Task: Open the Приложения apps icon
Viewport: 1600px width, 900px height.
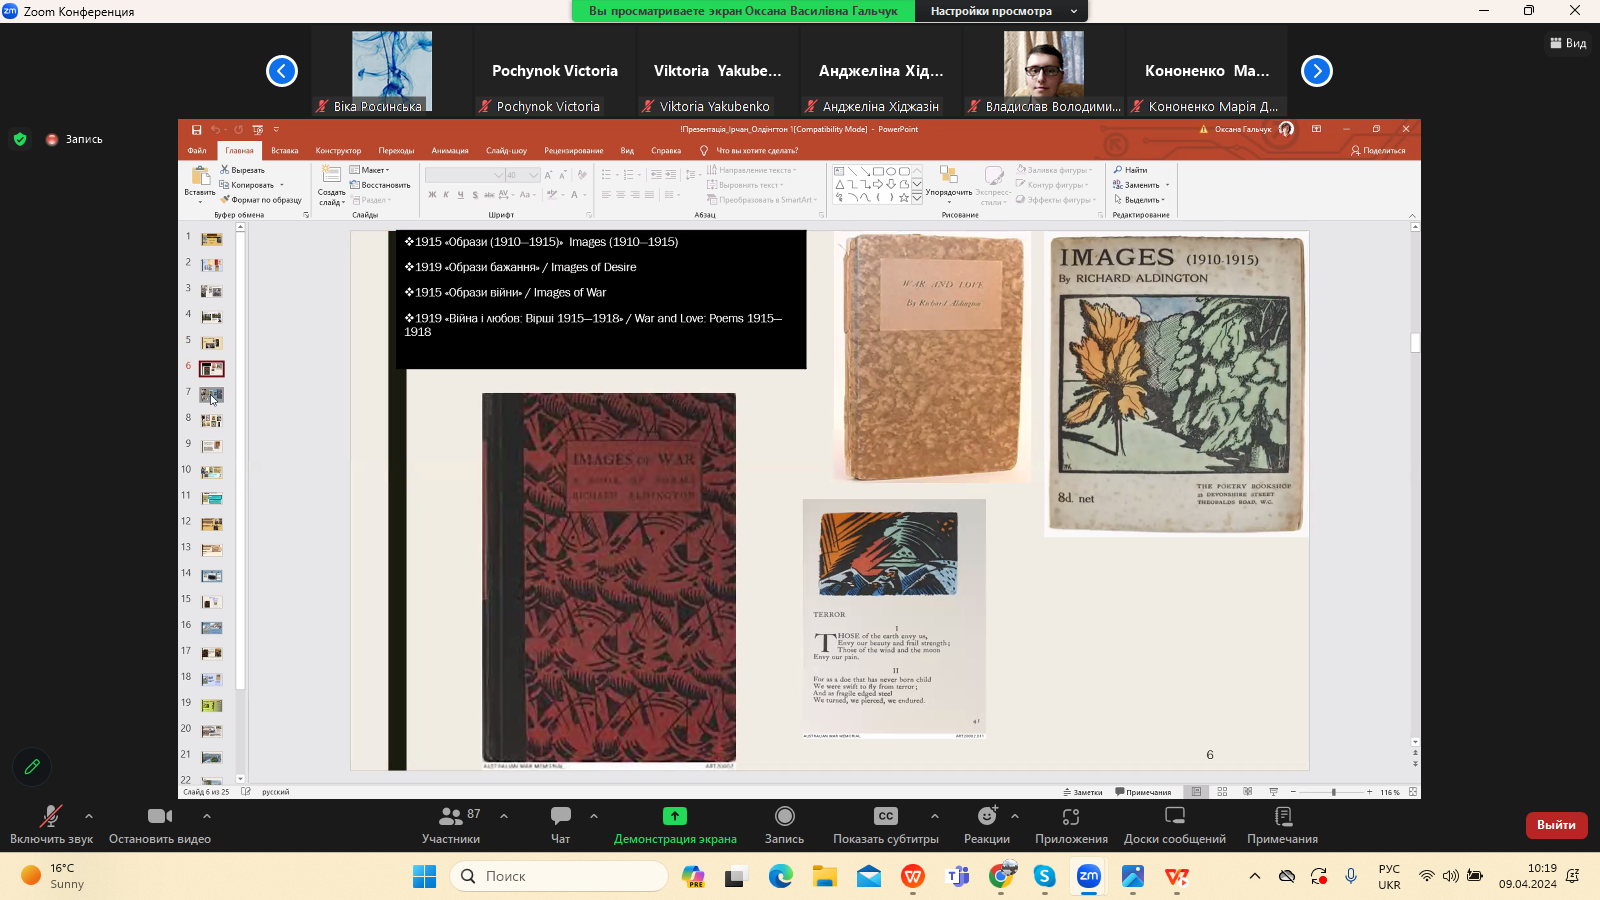Action: point(1071,817)
